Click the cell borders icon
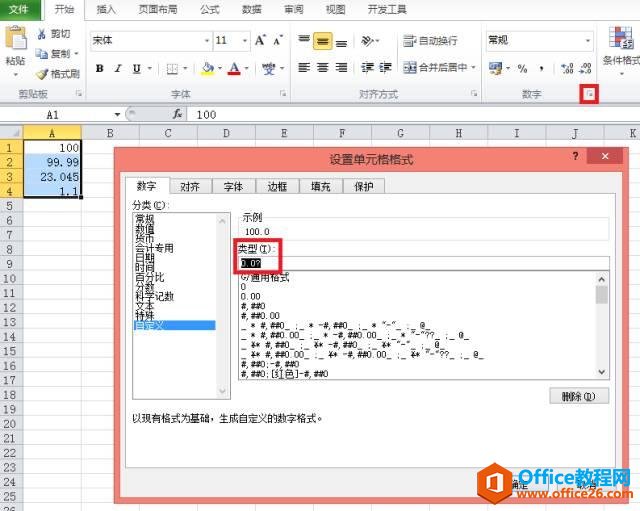The width and height of the screenshot is (640, 511). (172, 69)
